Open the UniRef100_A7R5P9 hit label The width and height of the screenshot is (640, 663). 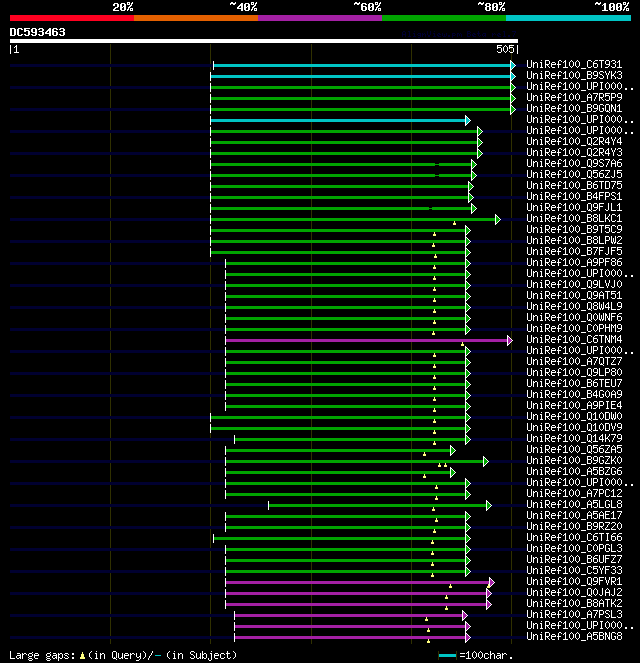pos(574,97)
